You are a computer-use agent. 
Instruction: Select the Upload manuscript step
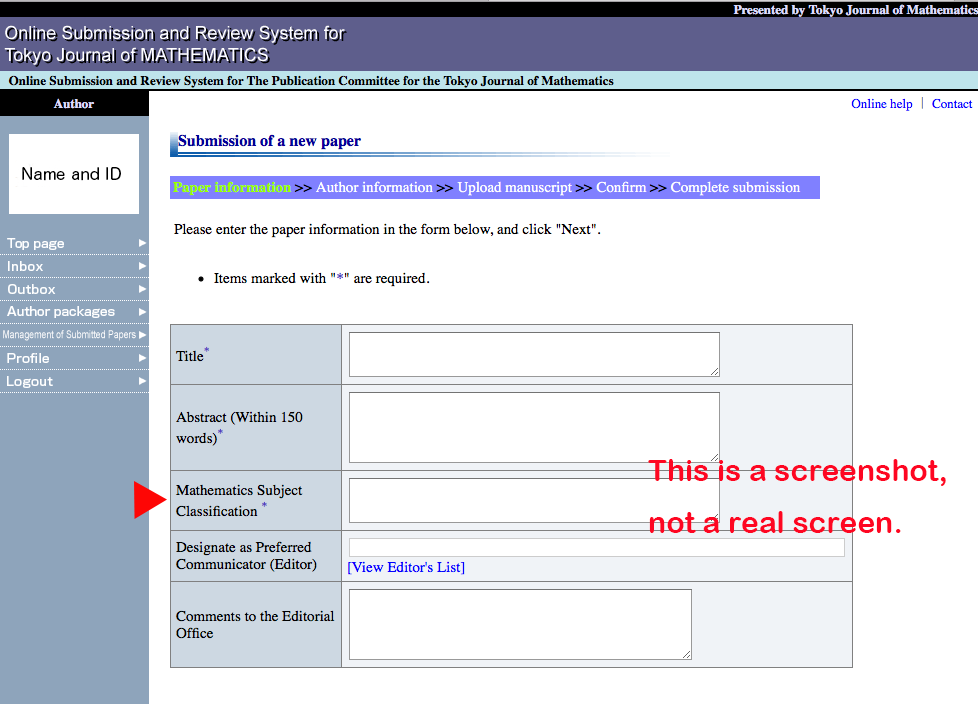click(x=515, y=188)
